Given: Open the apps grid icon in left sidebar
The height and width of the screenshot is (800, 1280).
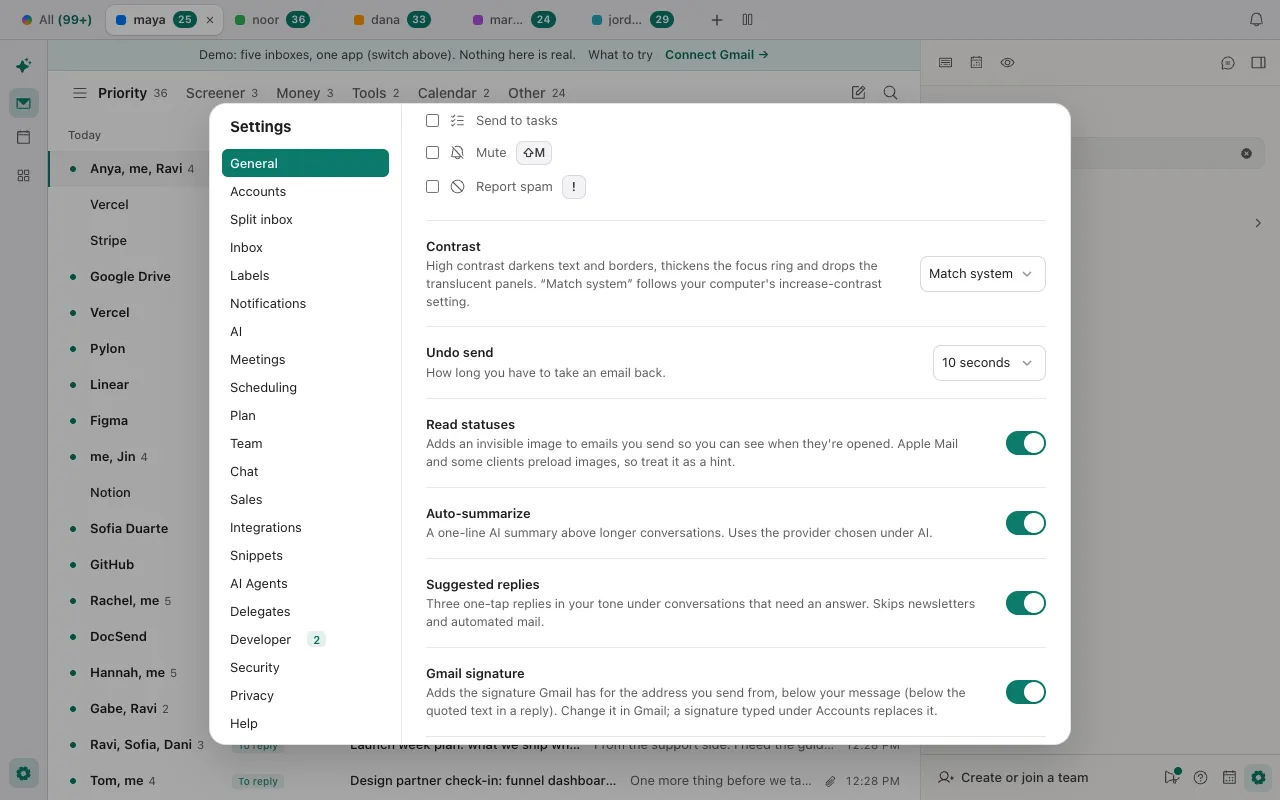Looking at the screenshot, I should 24,175.
